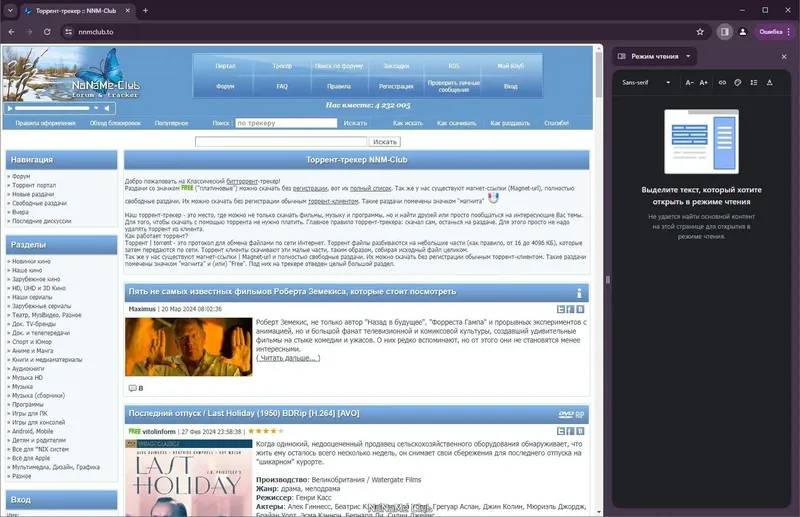
Task: Click the info icon on Земекис article header
Action: 579,293
